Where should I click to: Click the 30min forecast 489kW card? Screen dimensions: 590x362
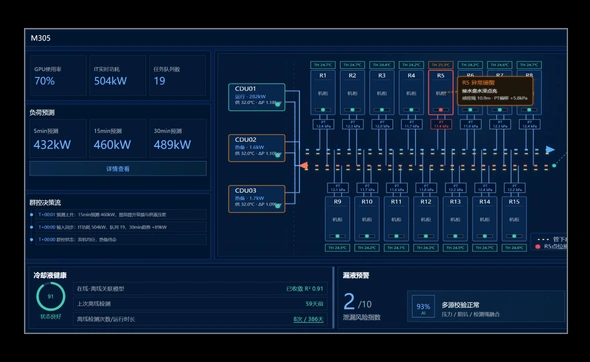(178, 138)
